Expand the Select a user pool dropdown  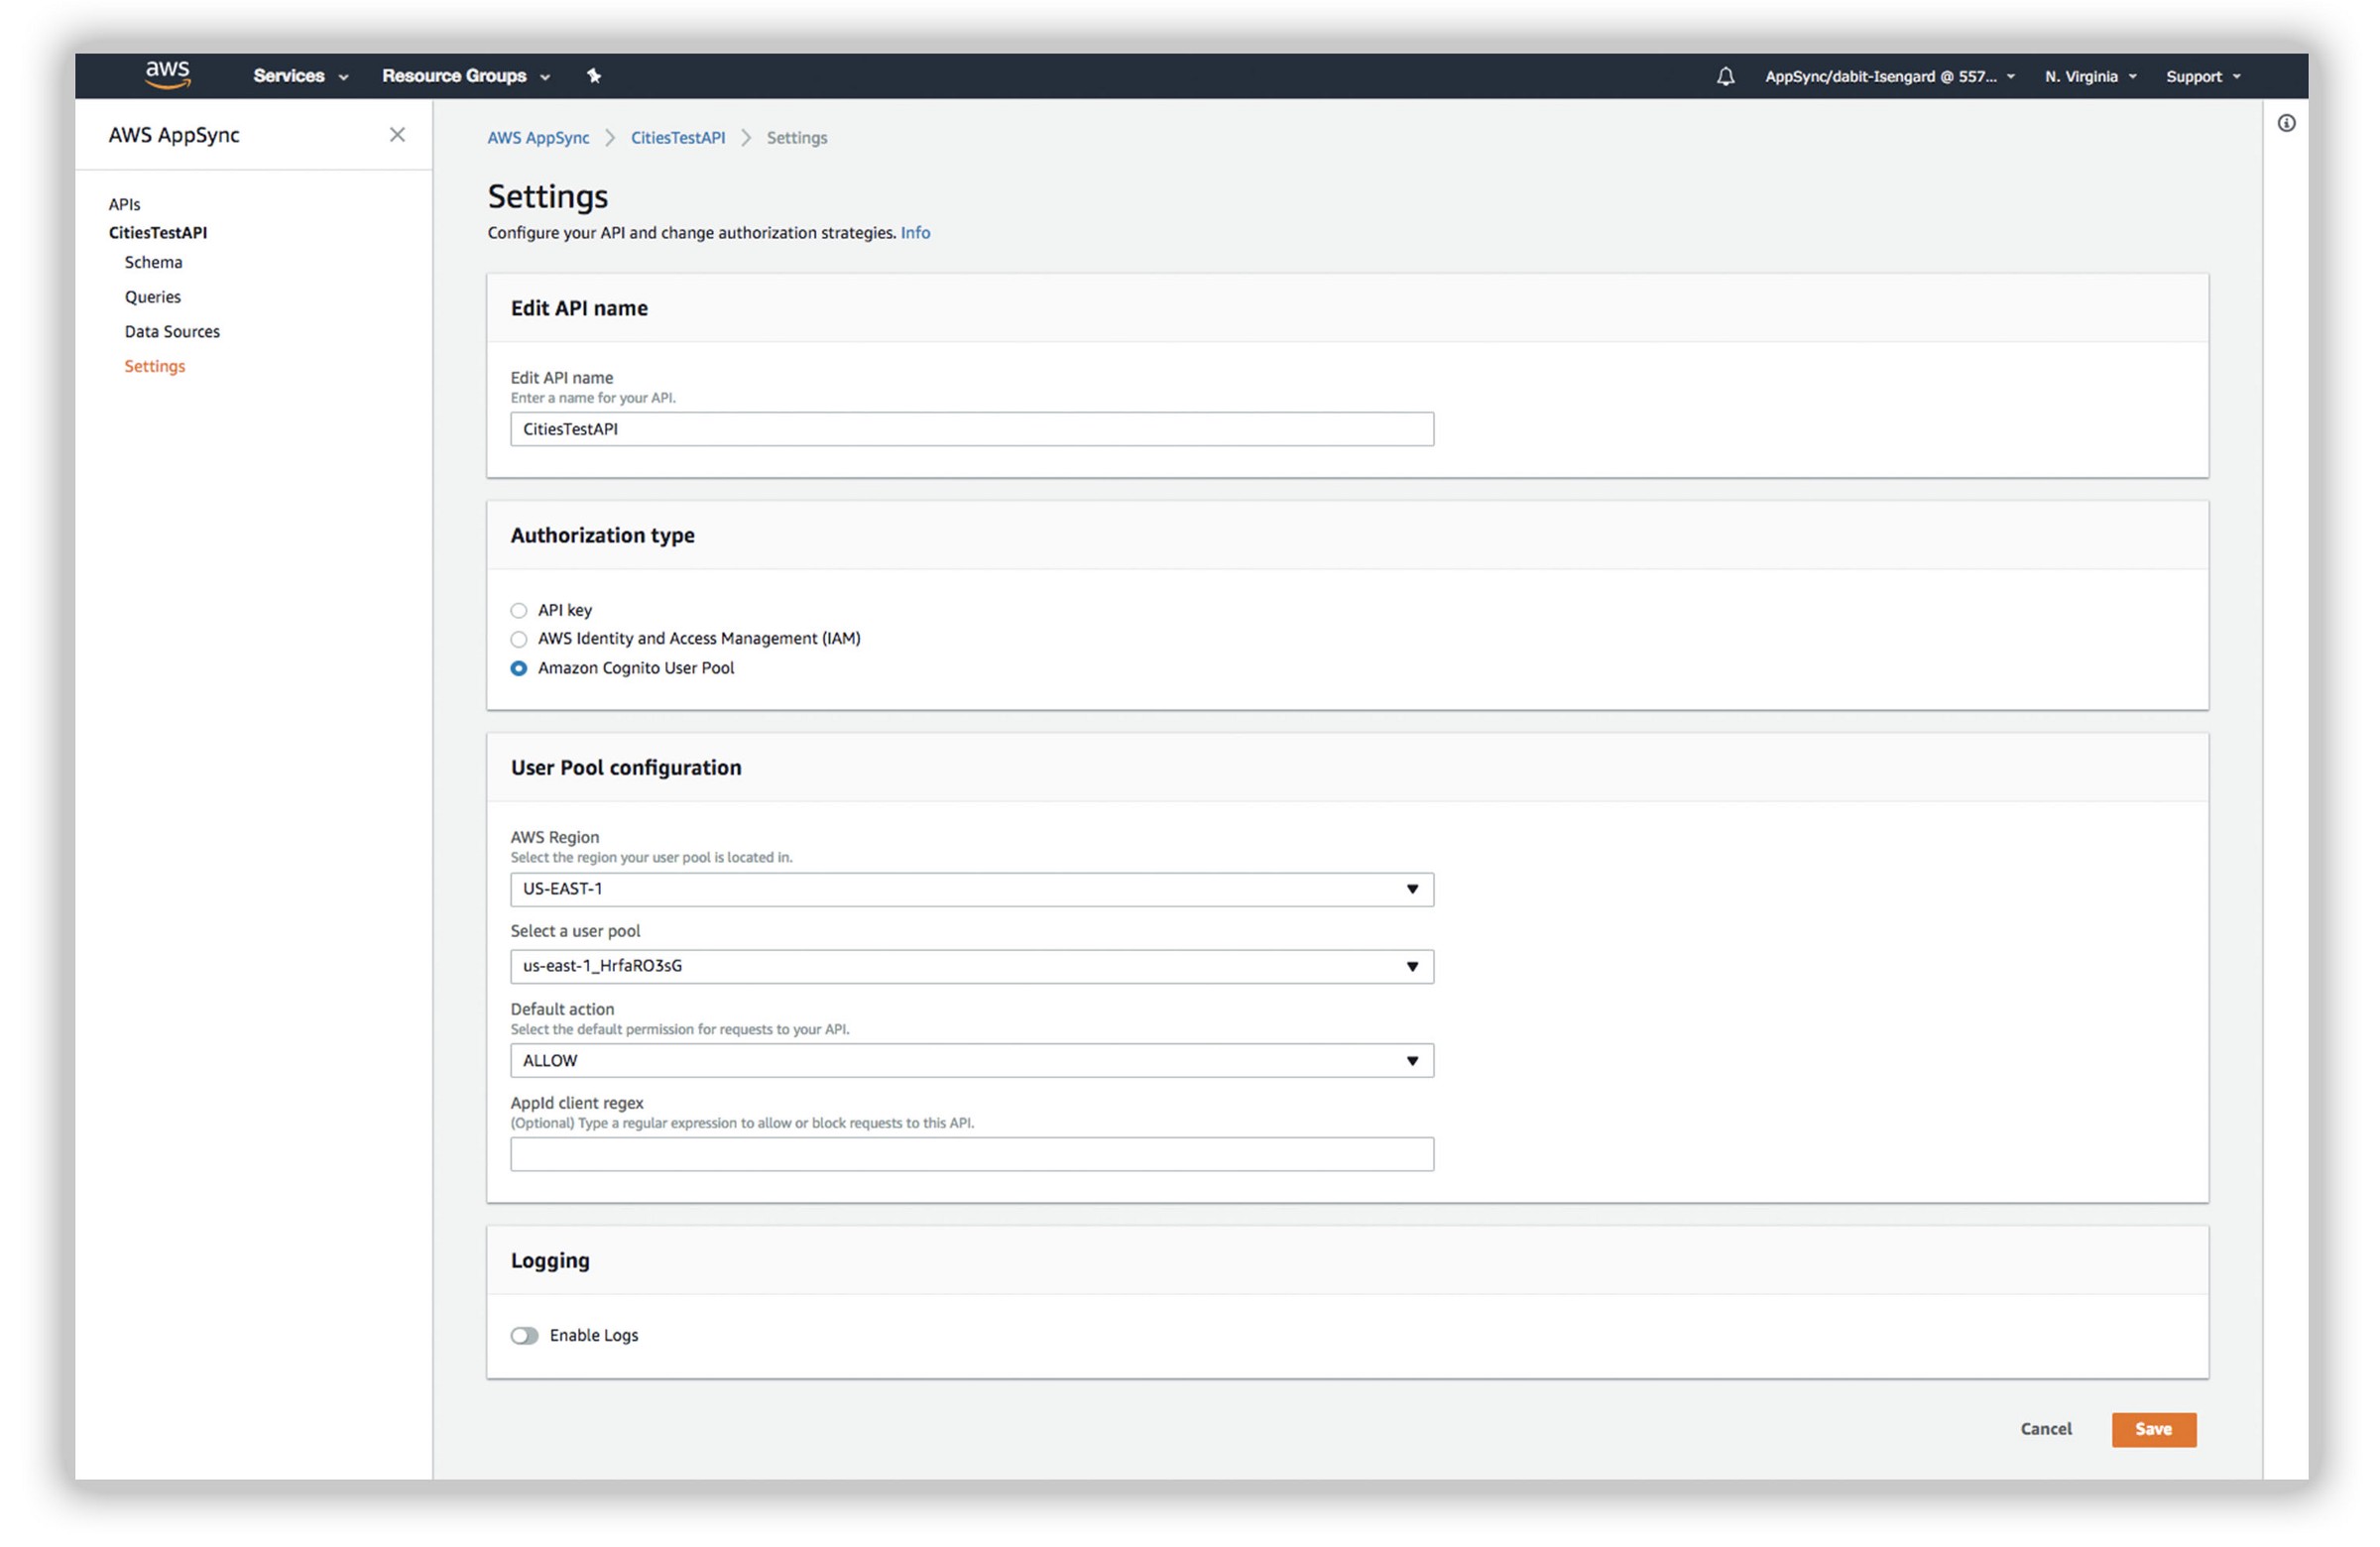click(x=971, y=967)
